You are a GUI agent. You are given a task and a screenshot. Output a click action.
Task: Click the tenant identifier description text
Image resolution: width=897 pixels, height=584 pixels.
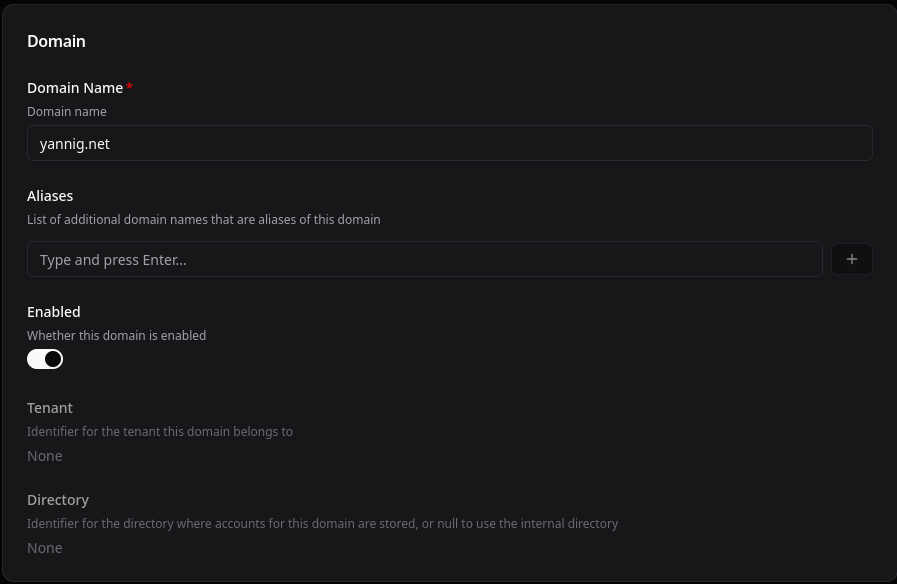click(160, 432)
